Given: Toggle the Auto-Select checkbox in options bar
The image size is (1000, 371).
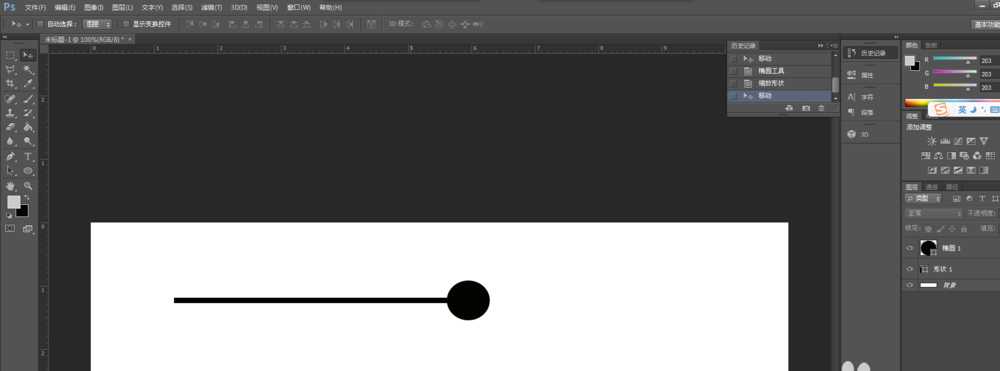Looking at the screenshot, I should [x=40, y=24].
